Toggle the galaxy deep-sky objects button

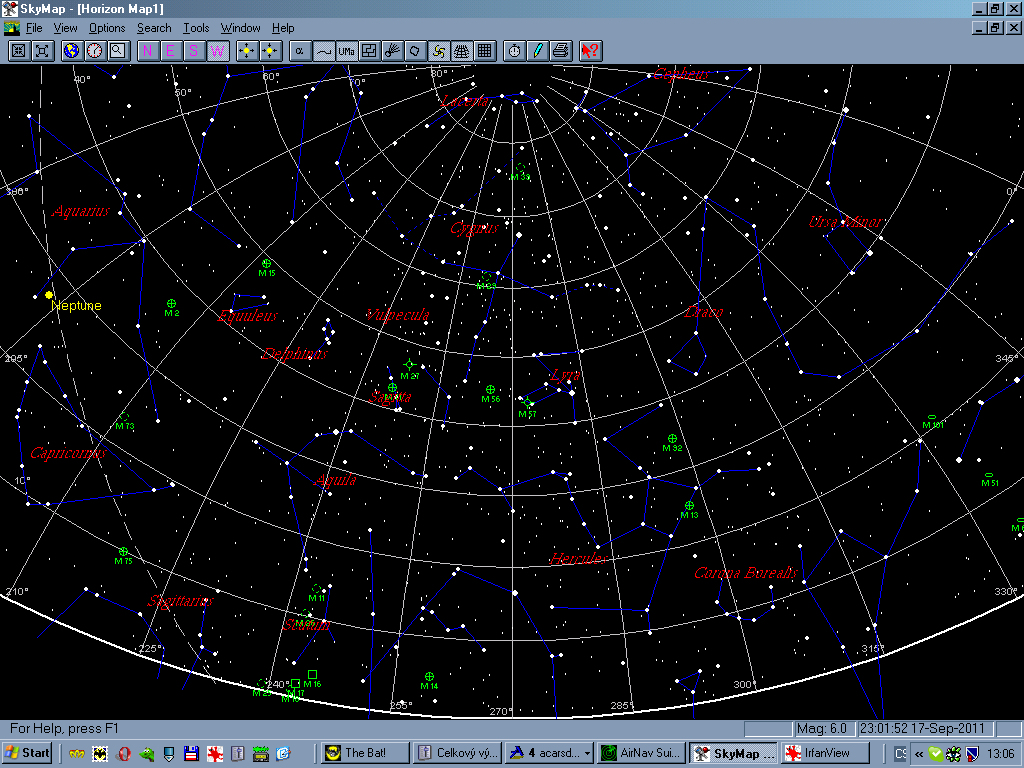click(x=438, y=51)
